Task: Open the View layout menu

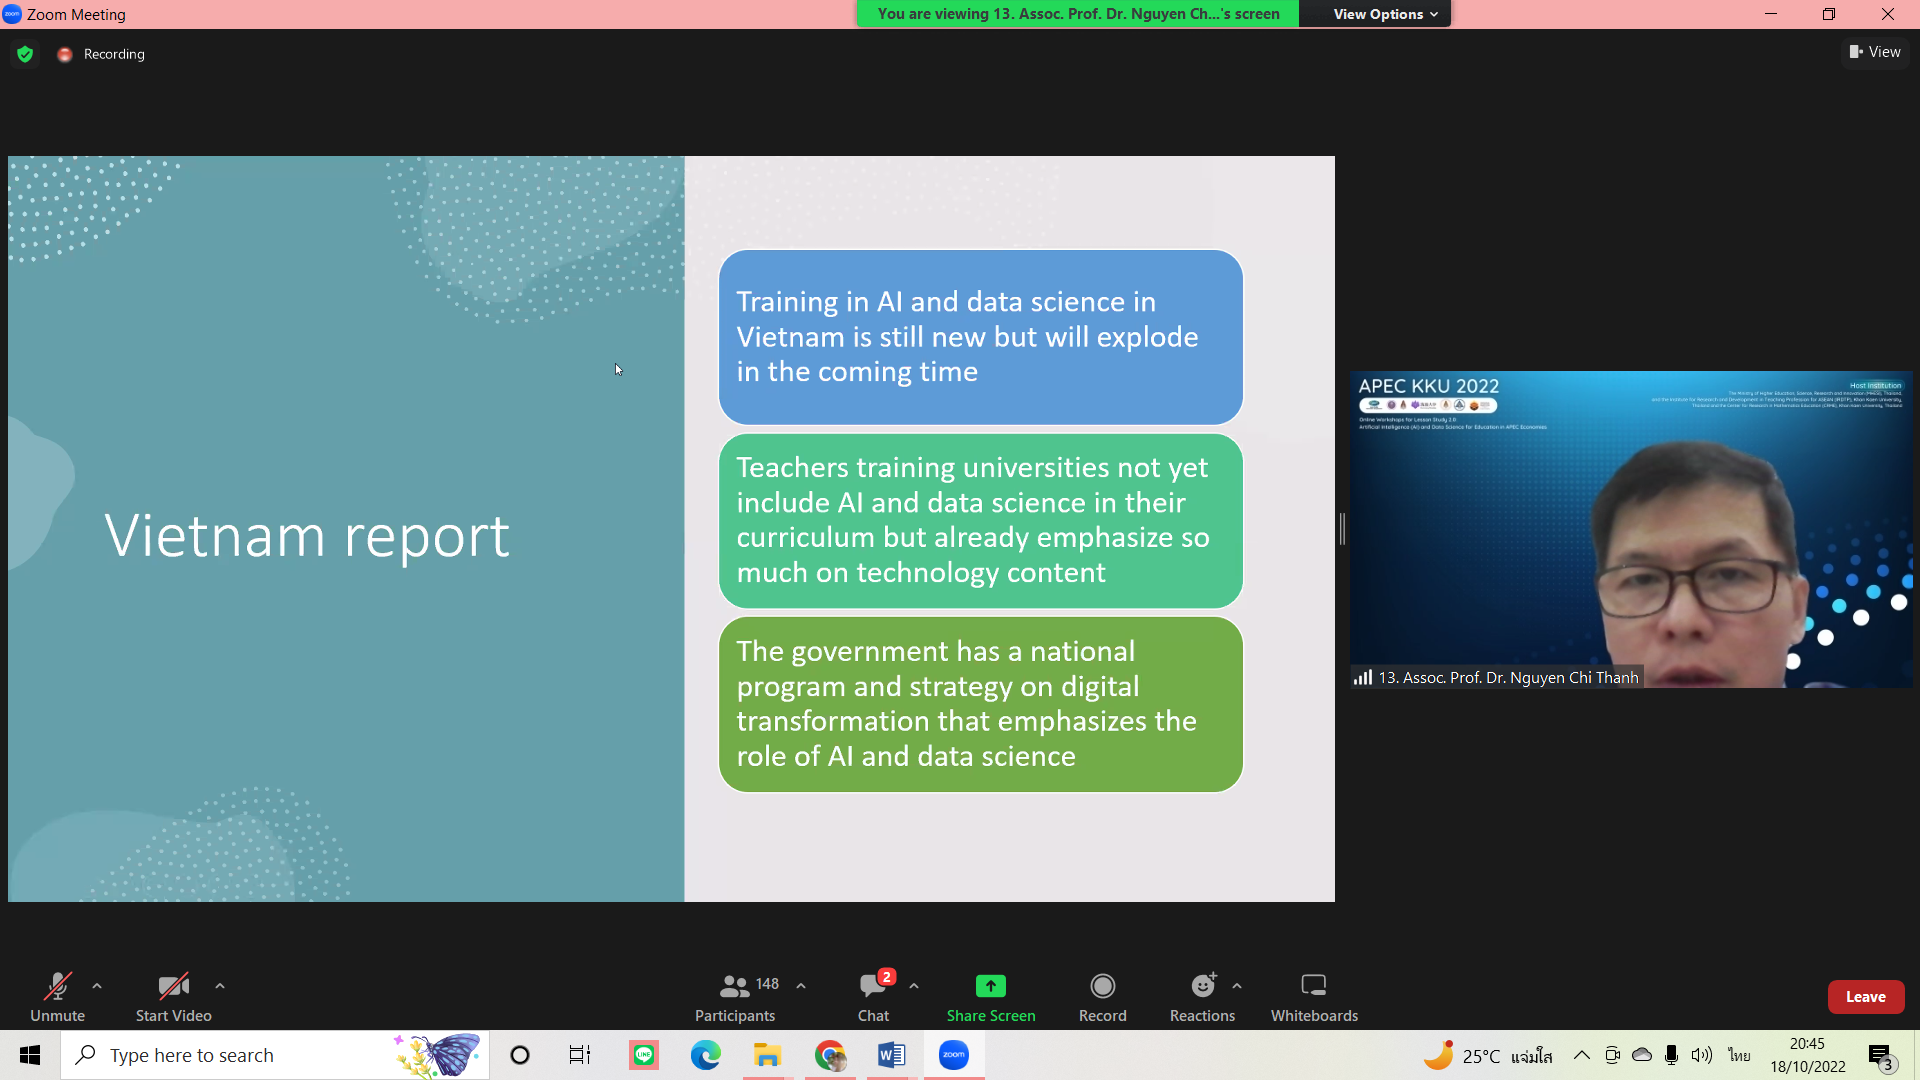Action: click(1875, 52)
